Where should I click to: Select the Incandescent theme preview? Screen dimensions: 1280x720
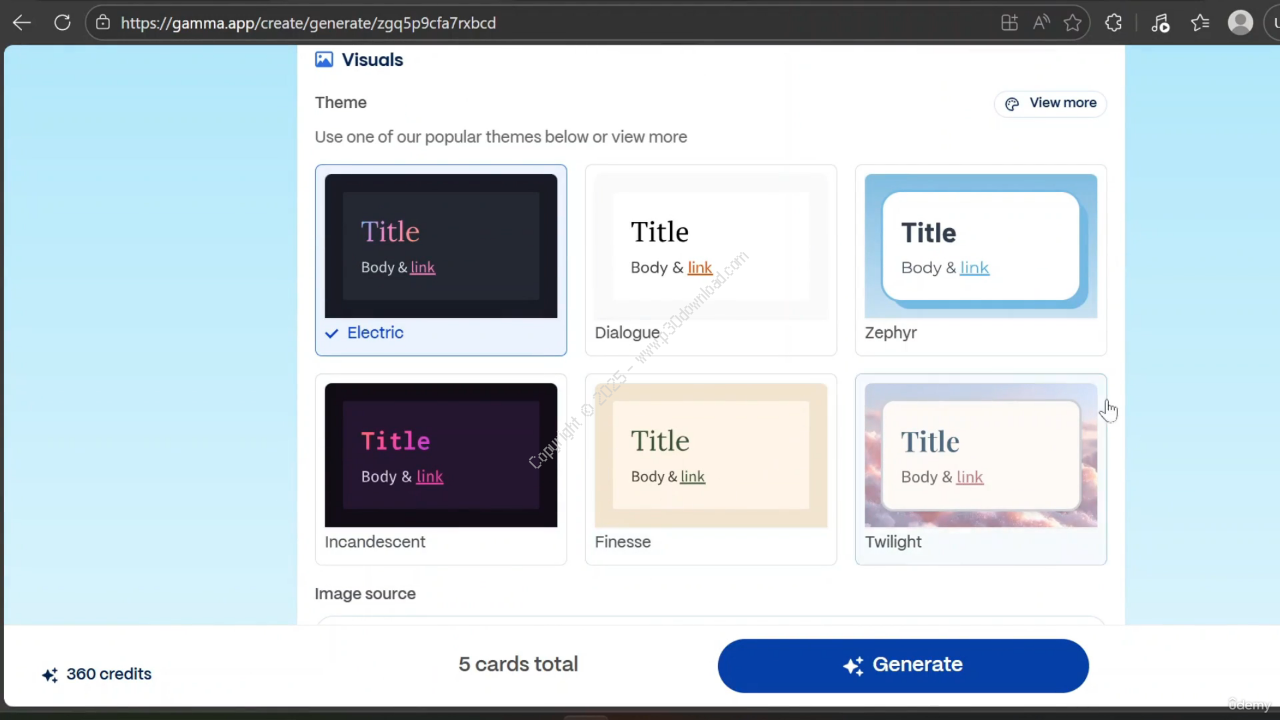[x=440, y=468]
